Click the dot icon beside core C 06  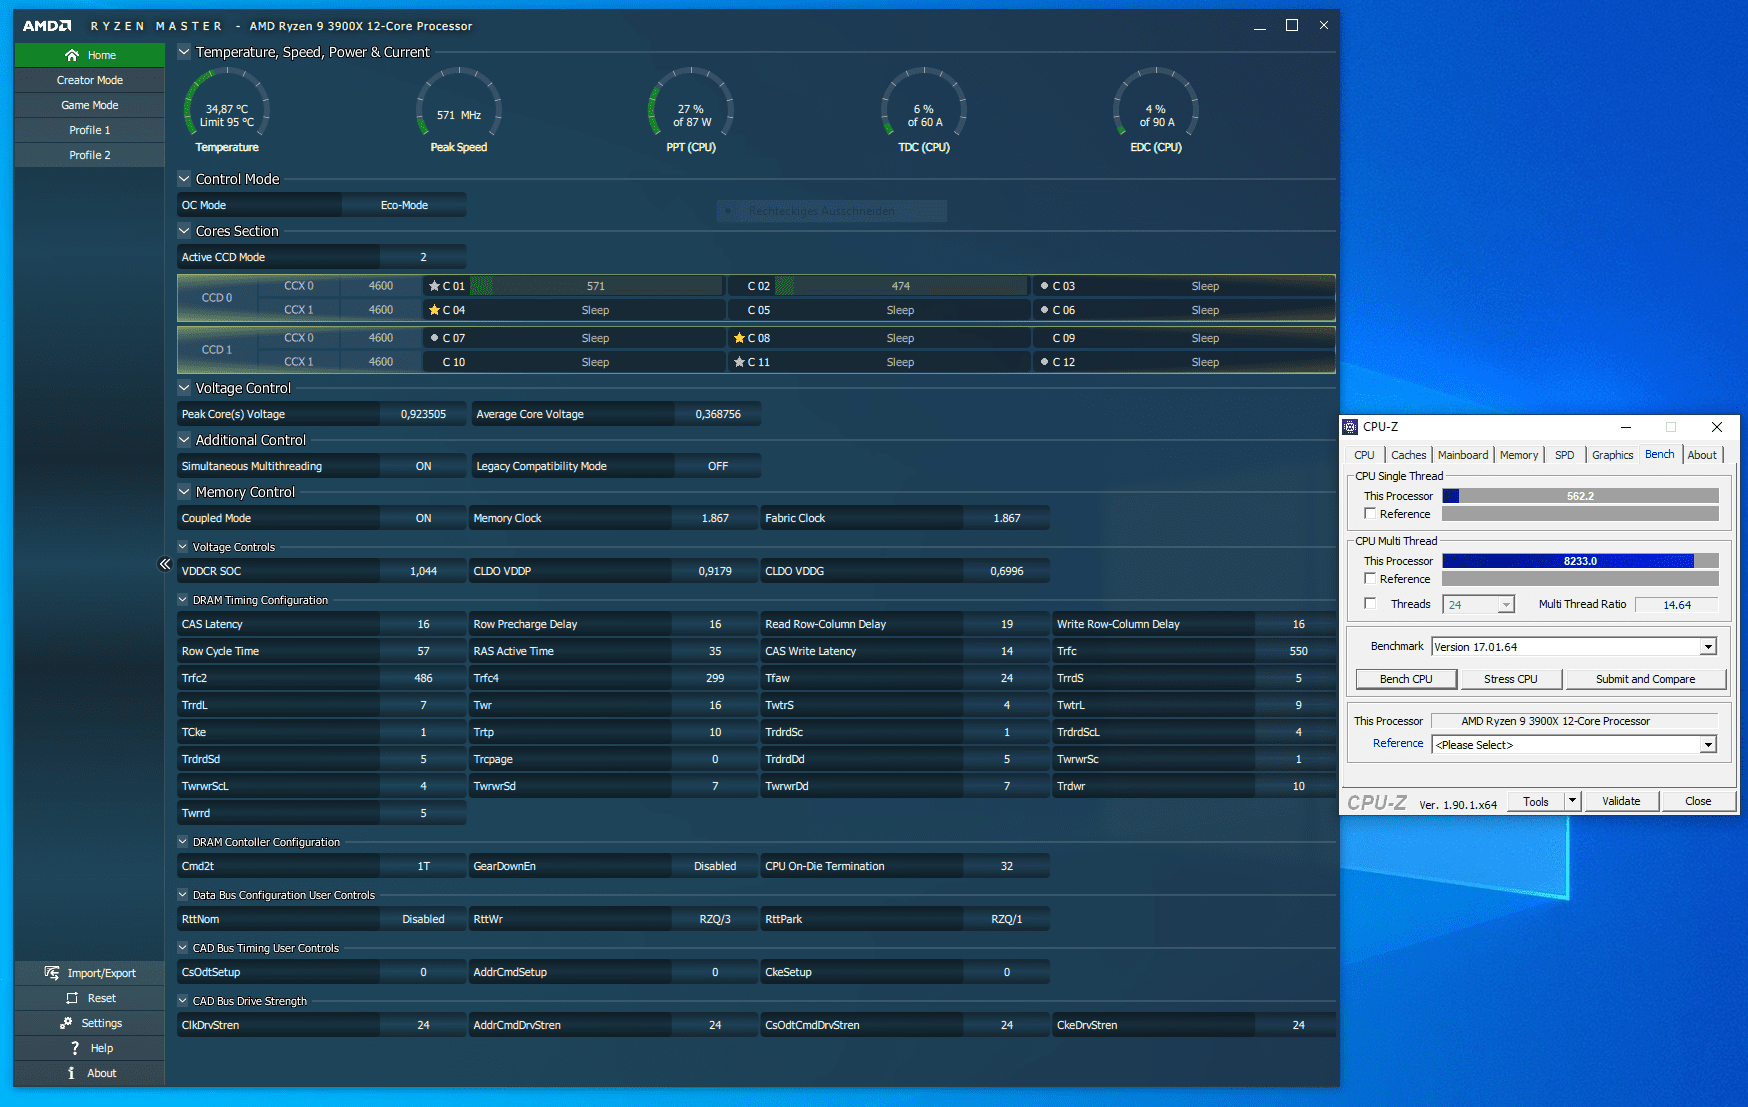1044,310
